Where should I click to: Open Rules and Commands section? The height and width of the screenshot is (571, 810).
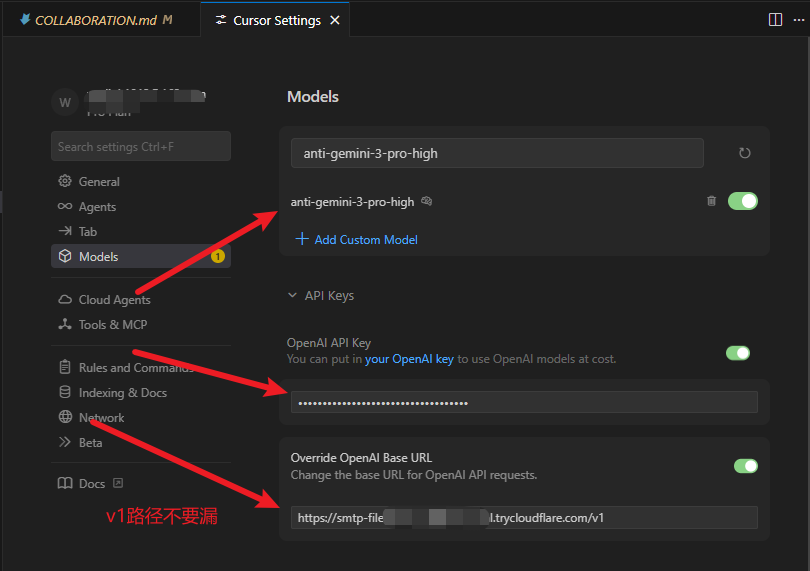coord(141,367)
